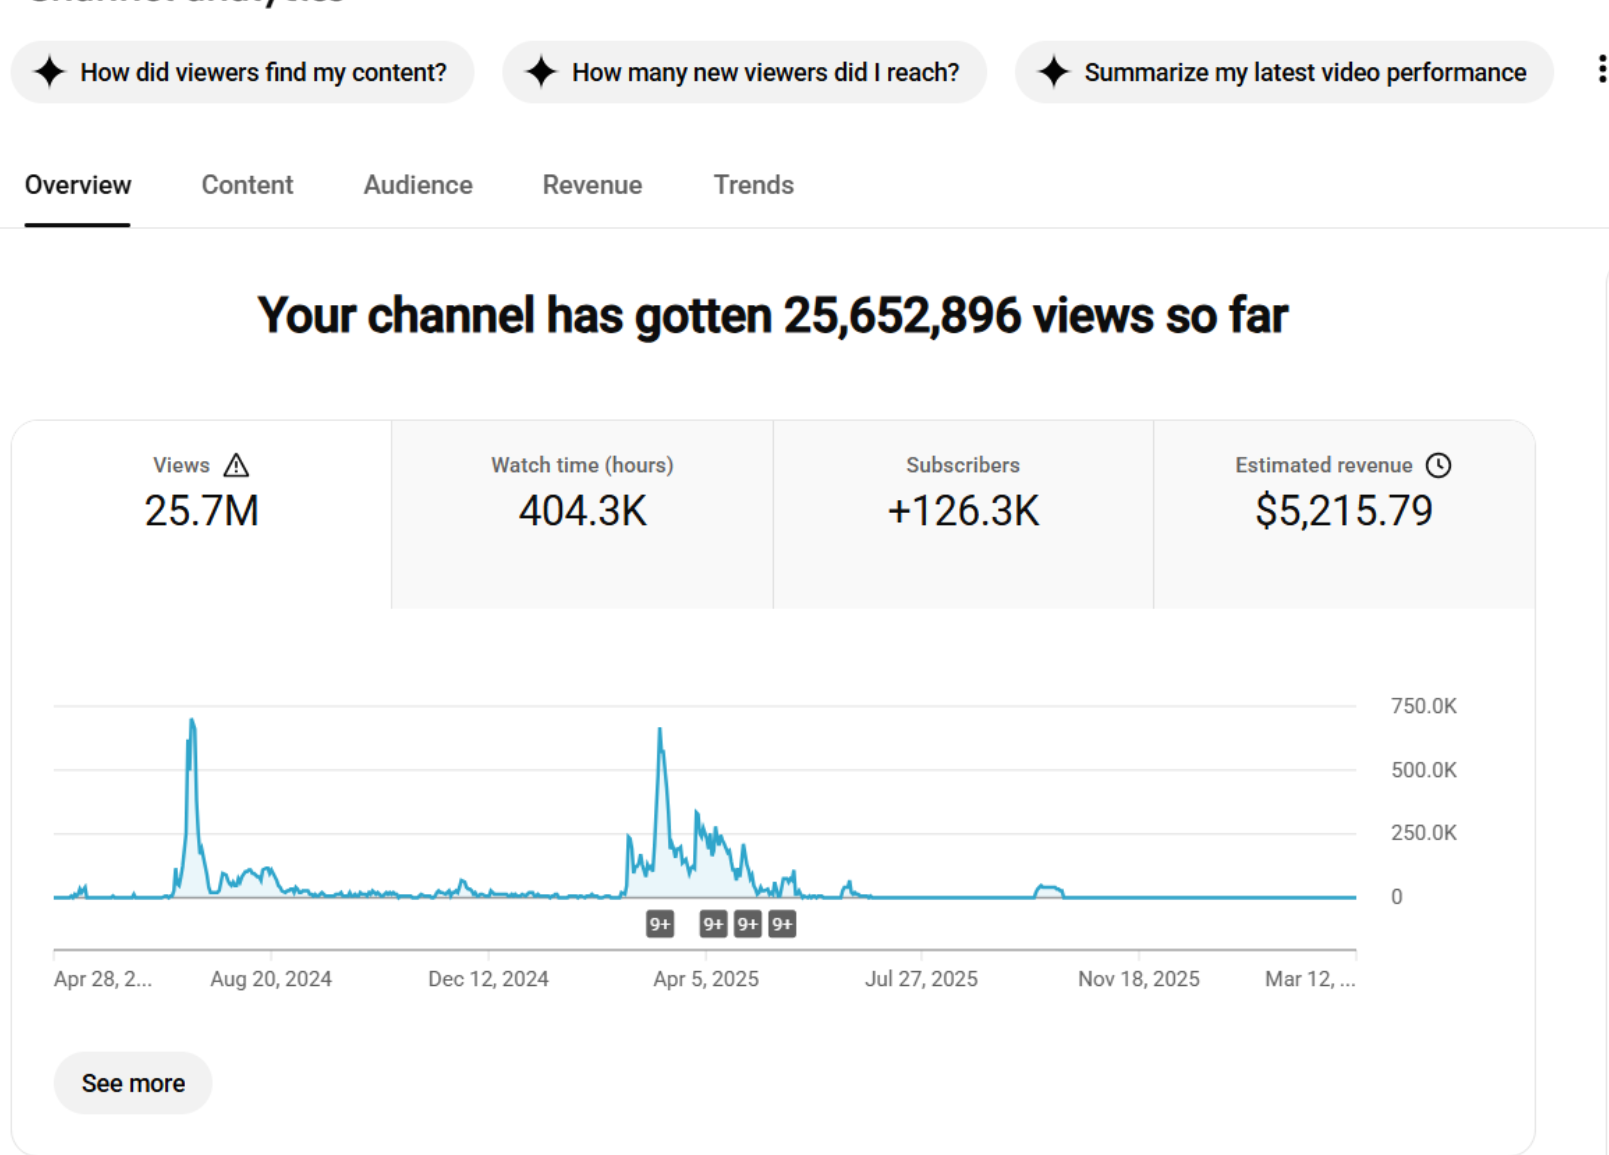Click sparkle icon on 'Summarize my latest video' chip
1609x1155 pixels.
point(1053,72)
